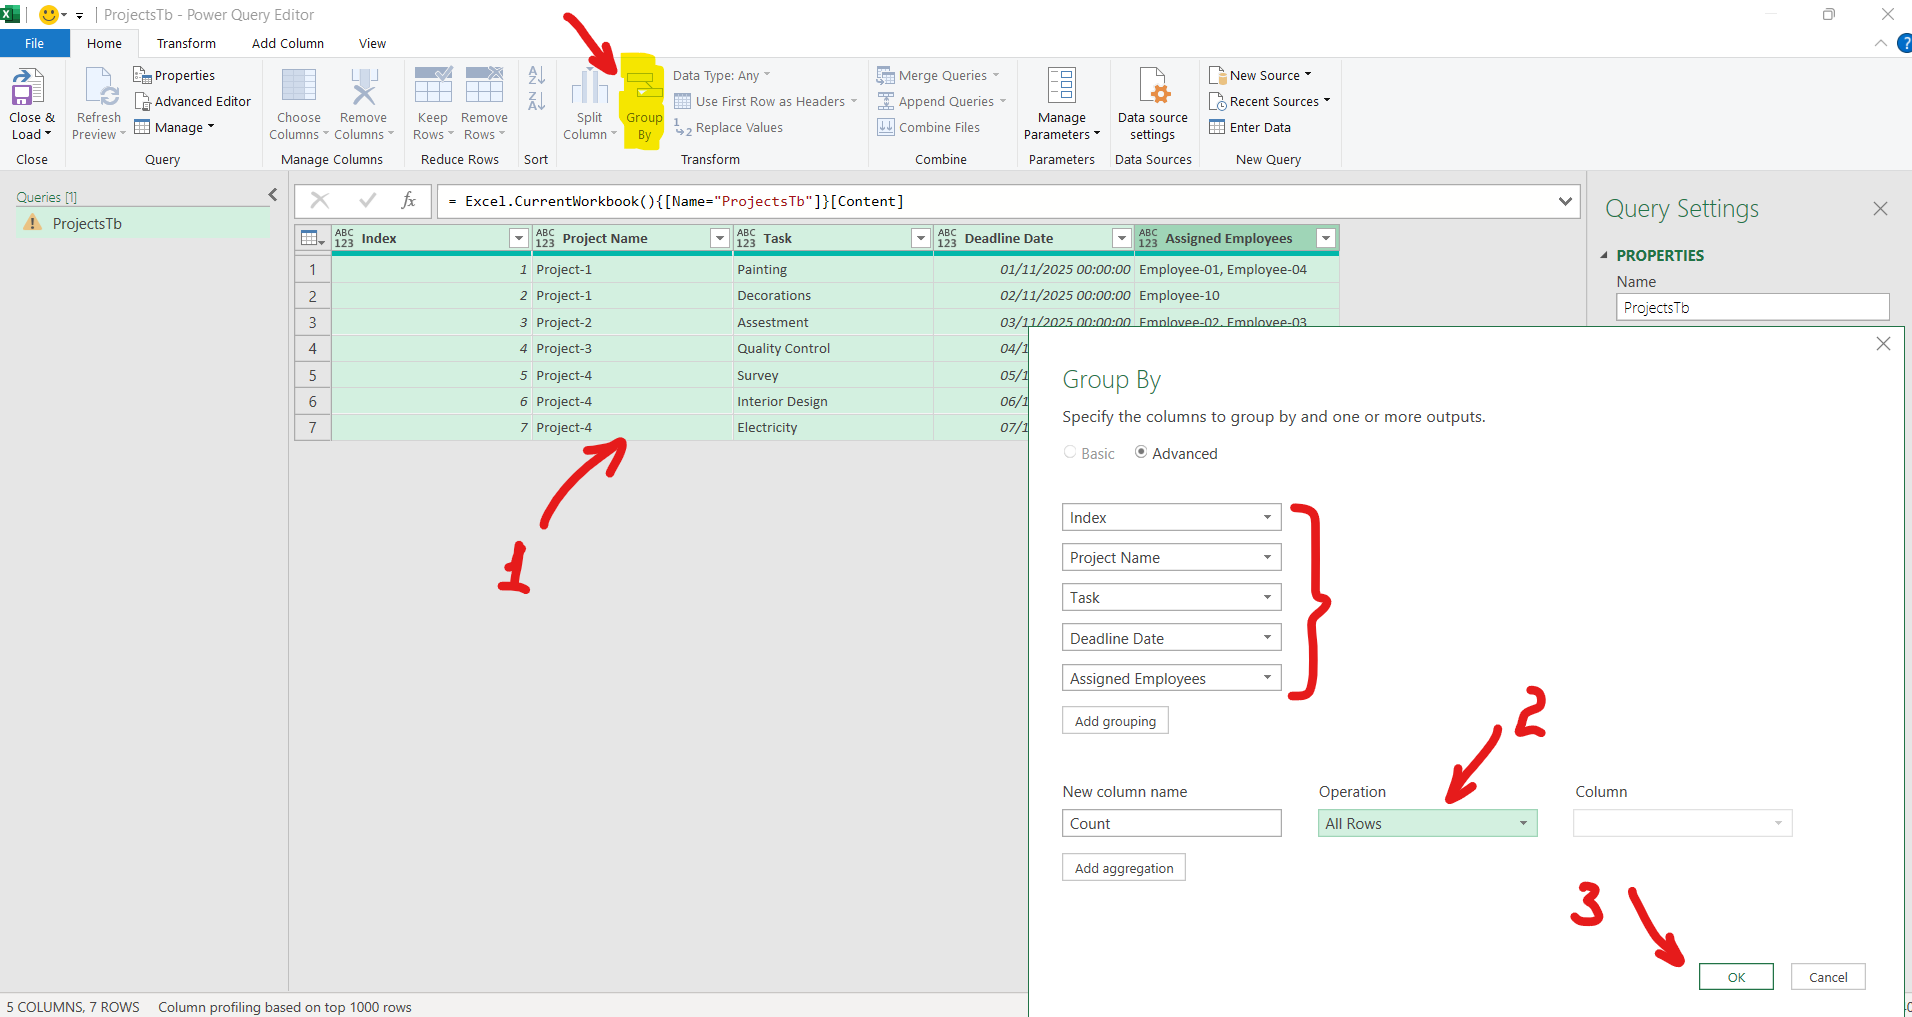Open the Deadline Date grouping dropdown
Viewport: 1912px width, 1017px height.
pyautogui.click(x=1171, y=638)
